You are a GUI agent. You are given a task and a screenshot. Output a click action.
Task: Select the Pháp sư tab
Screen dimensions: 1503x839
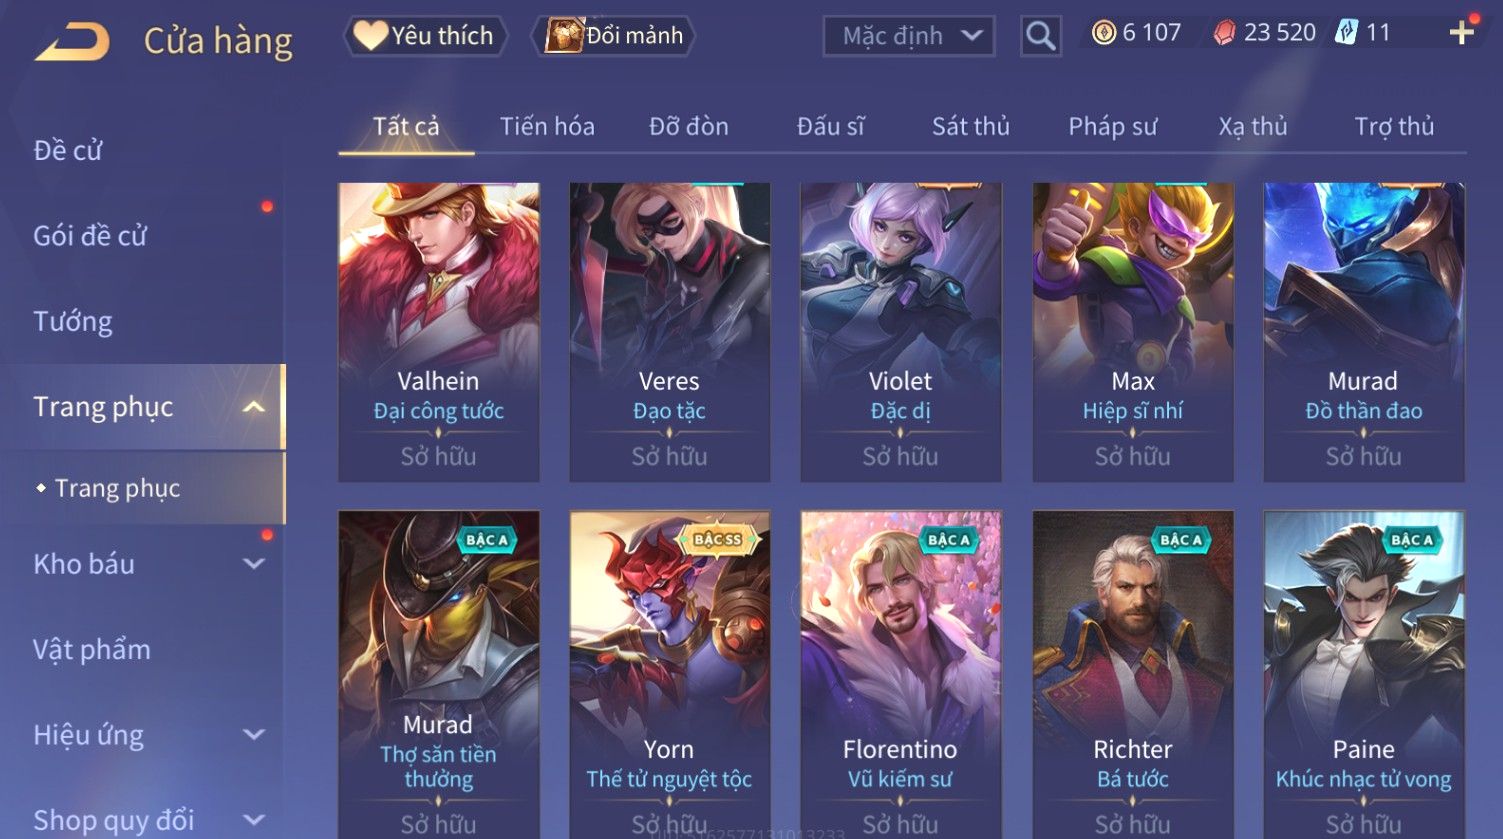(x=1112, y=126)
